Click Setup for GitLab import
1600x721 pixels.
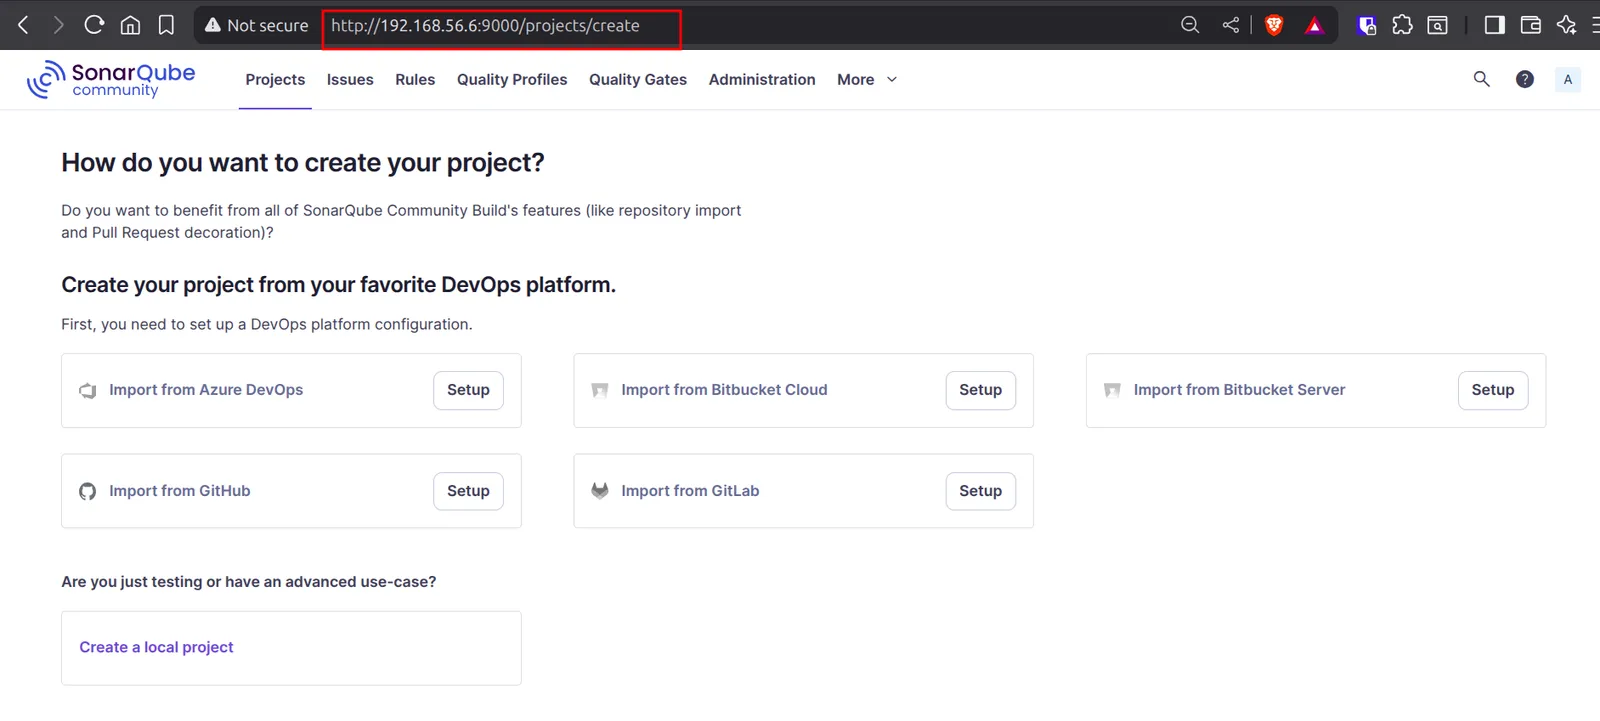tap(981, 491)
